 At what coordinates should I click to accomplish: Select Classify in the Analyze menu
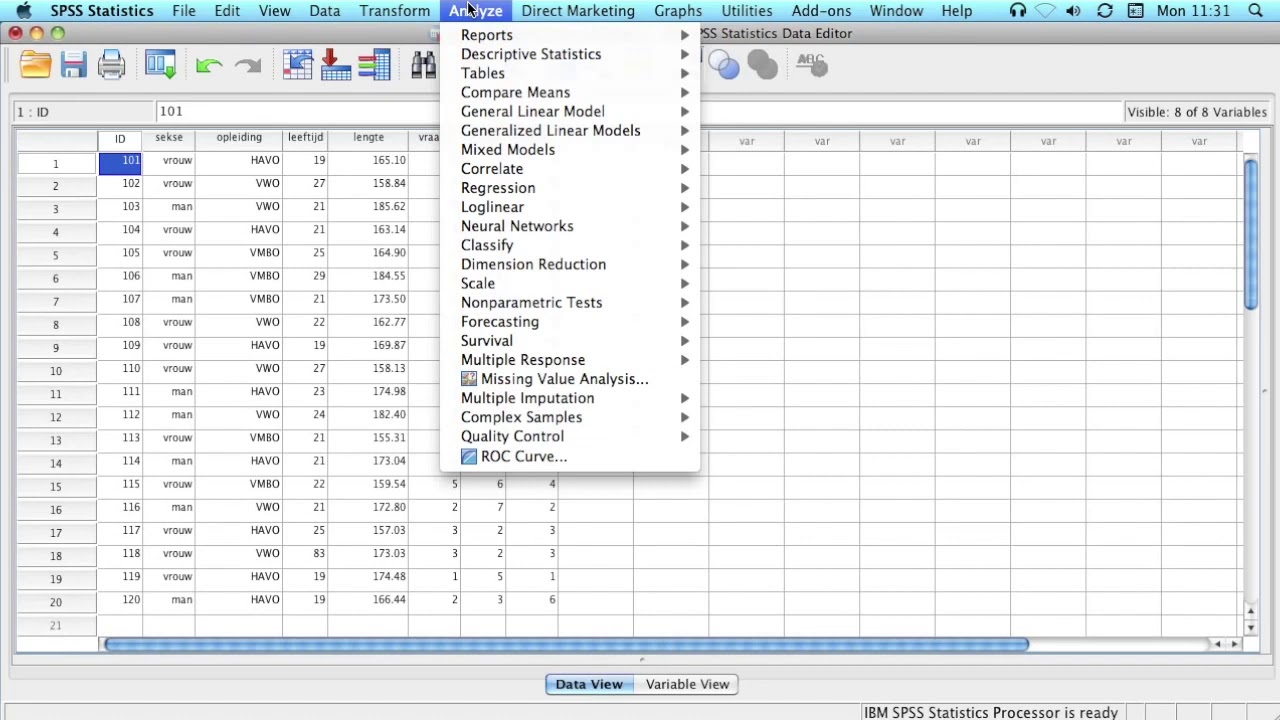[x=570, y=245]
